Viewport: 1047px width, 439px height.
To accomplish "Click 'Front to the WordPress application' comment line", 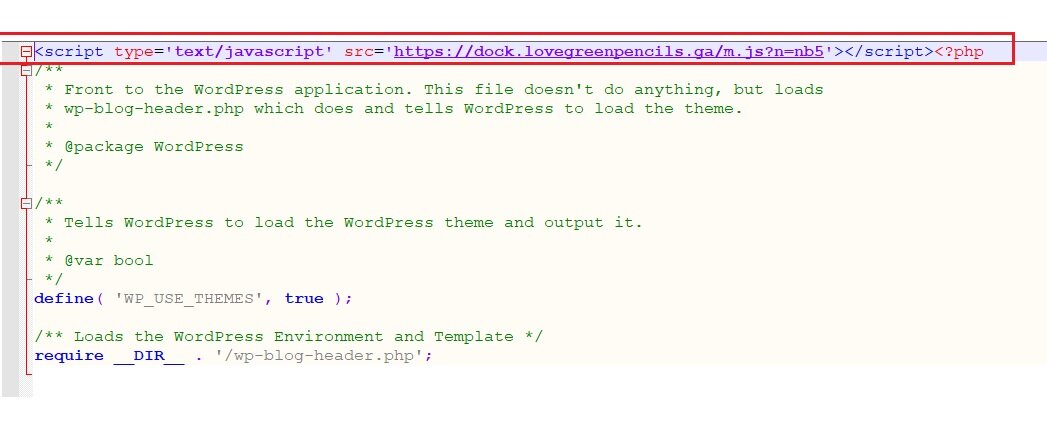I will (x=433, y=90).
